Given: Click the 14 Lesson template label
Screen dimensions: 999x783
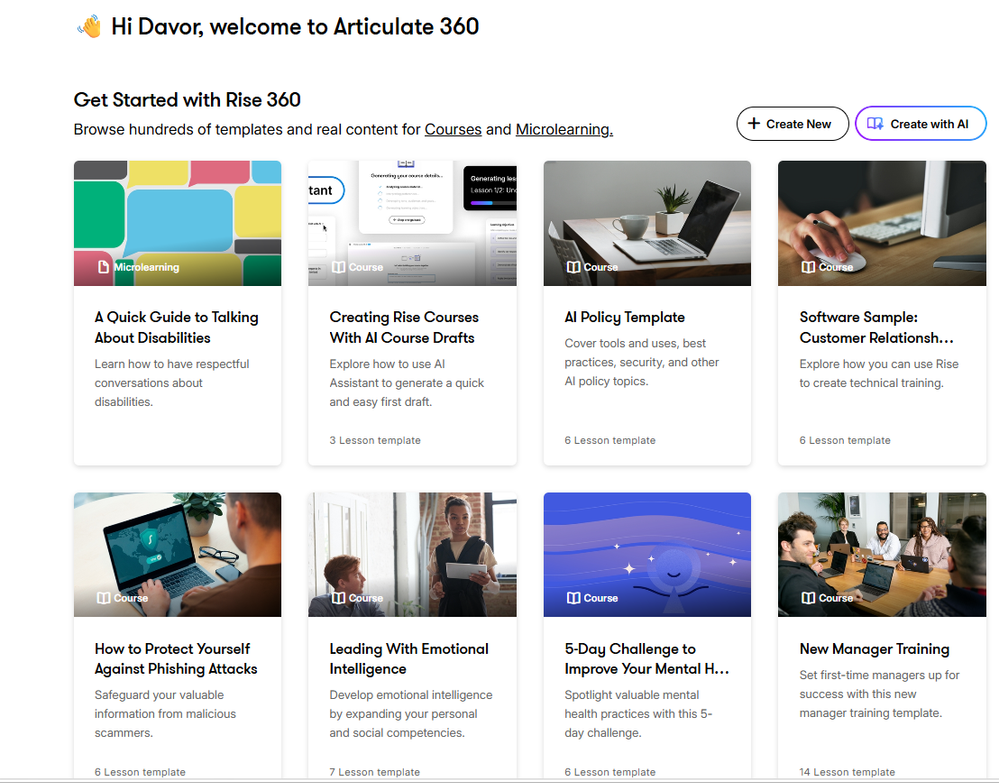Looking at the screenshot, I should 847,772.
